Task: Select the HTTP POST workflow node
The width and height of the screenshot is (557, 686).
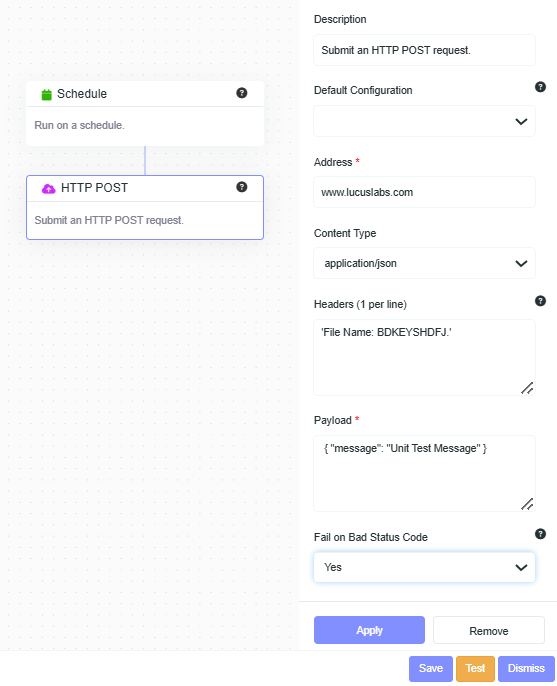Action: point(145,207)
